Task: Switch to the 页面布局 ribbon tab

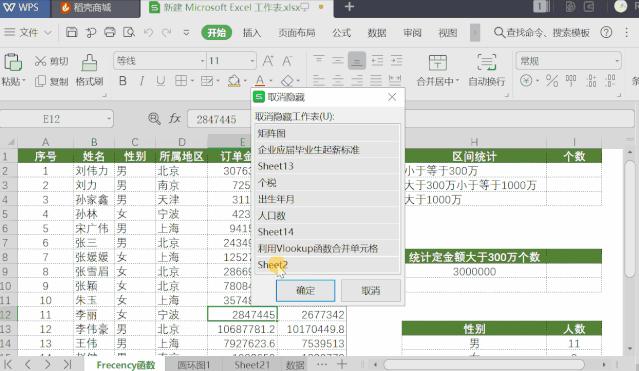Action: click(297, 33)
